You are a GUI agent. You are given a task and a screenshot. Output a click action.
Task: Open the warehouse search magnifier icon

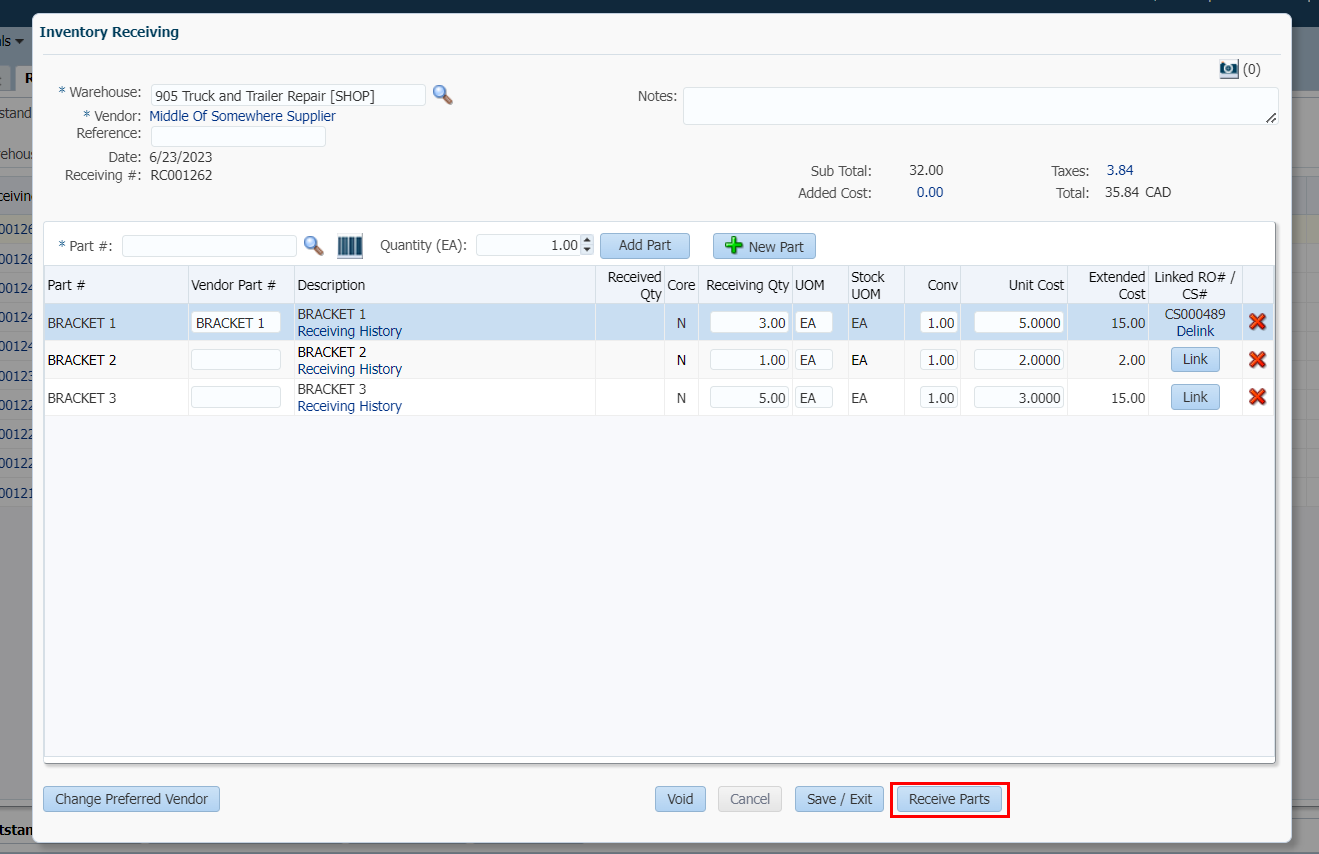click(442, 95)
